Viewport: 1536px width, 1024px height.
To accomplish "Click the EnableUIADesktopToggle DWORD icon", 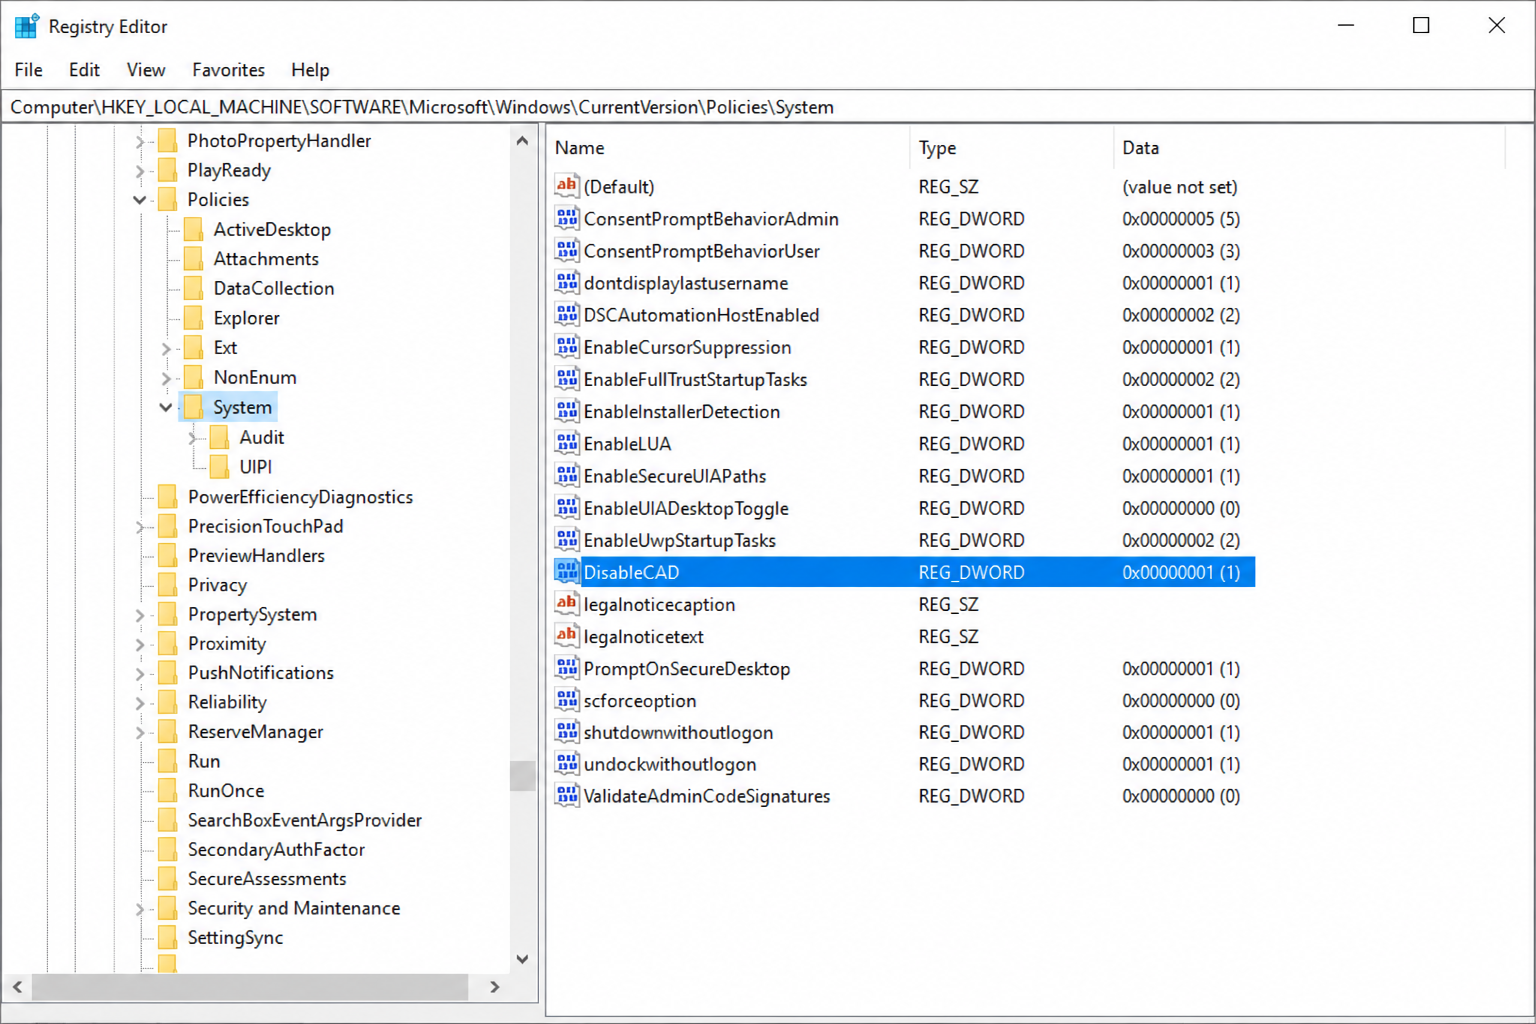I will [567, 507].
